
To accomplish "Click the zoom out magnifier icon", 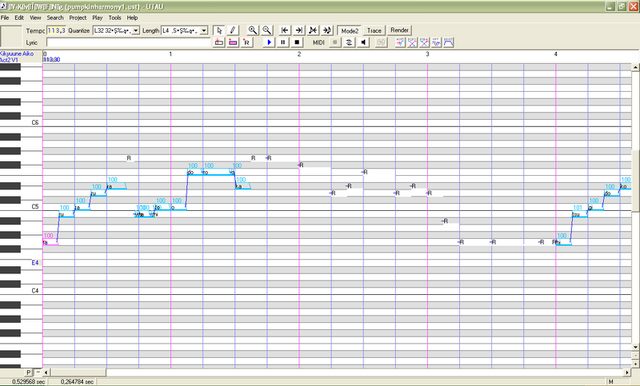I will (x=267, y=30).
